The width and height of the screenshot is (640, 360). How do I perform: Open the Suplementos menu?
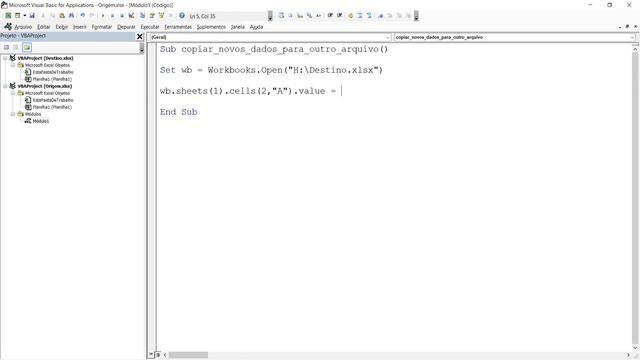pos(211,27)
